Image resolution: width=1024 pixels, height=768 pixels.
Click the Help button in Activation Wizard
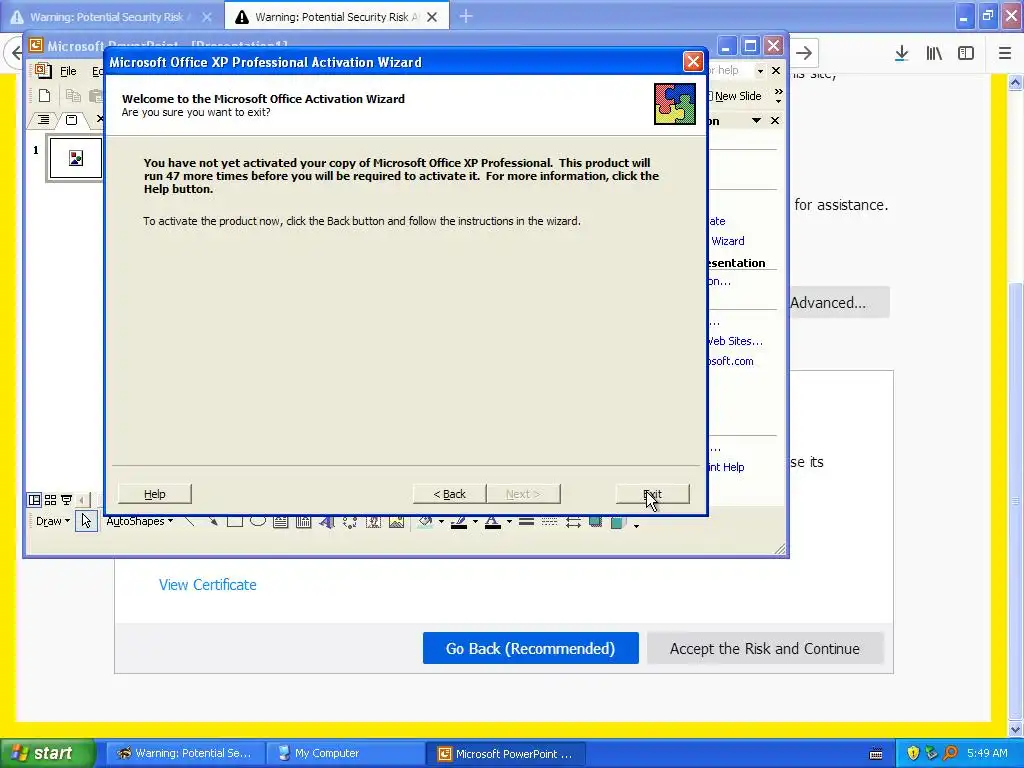[x=155, y=494]
